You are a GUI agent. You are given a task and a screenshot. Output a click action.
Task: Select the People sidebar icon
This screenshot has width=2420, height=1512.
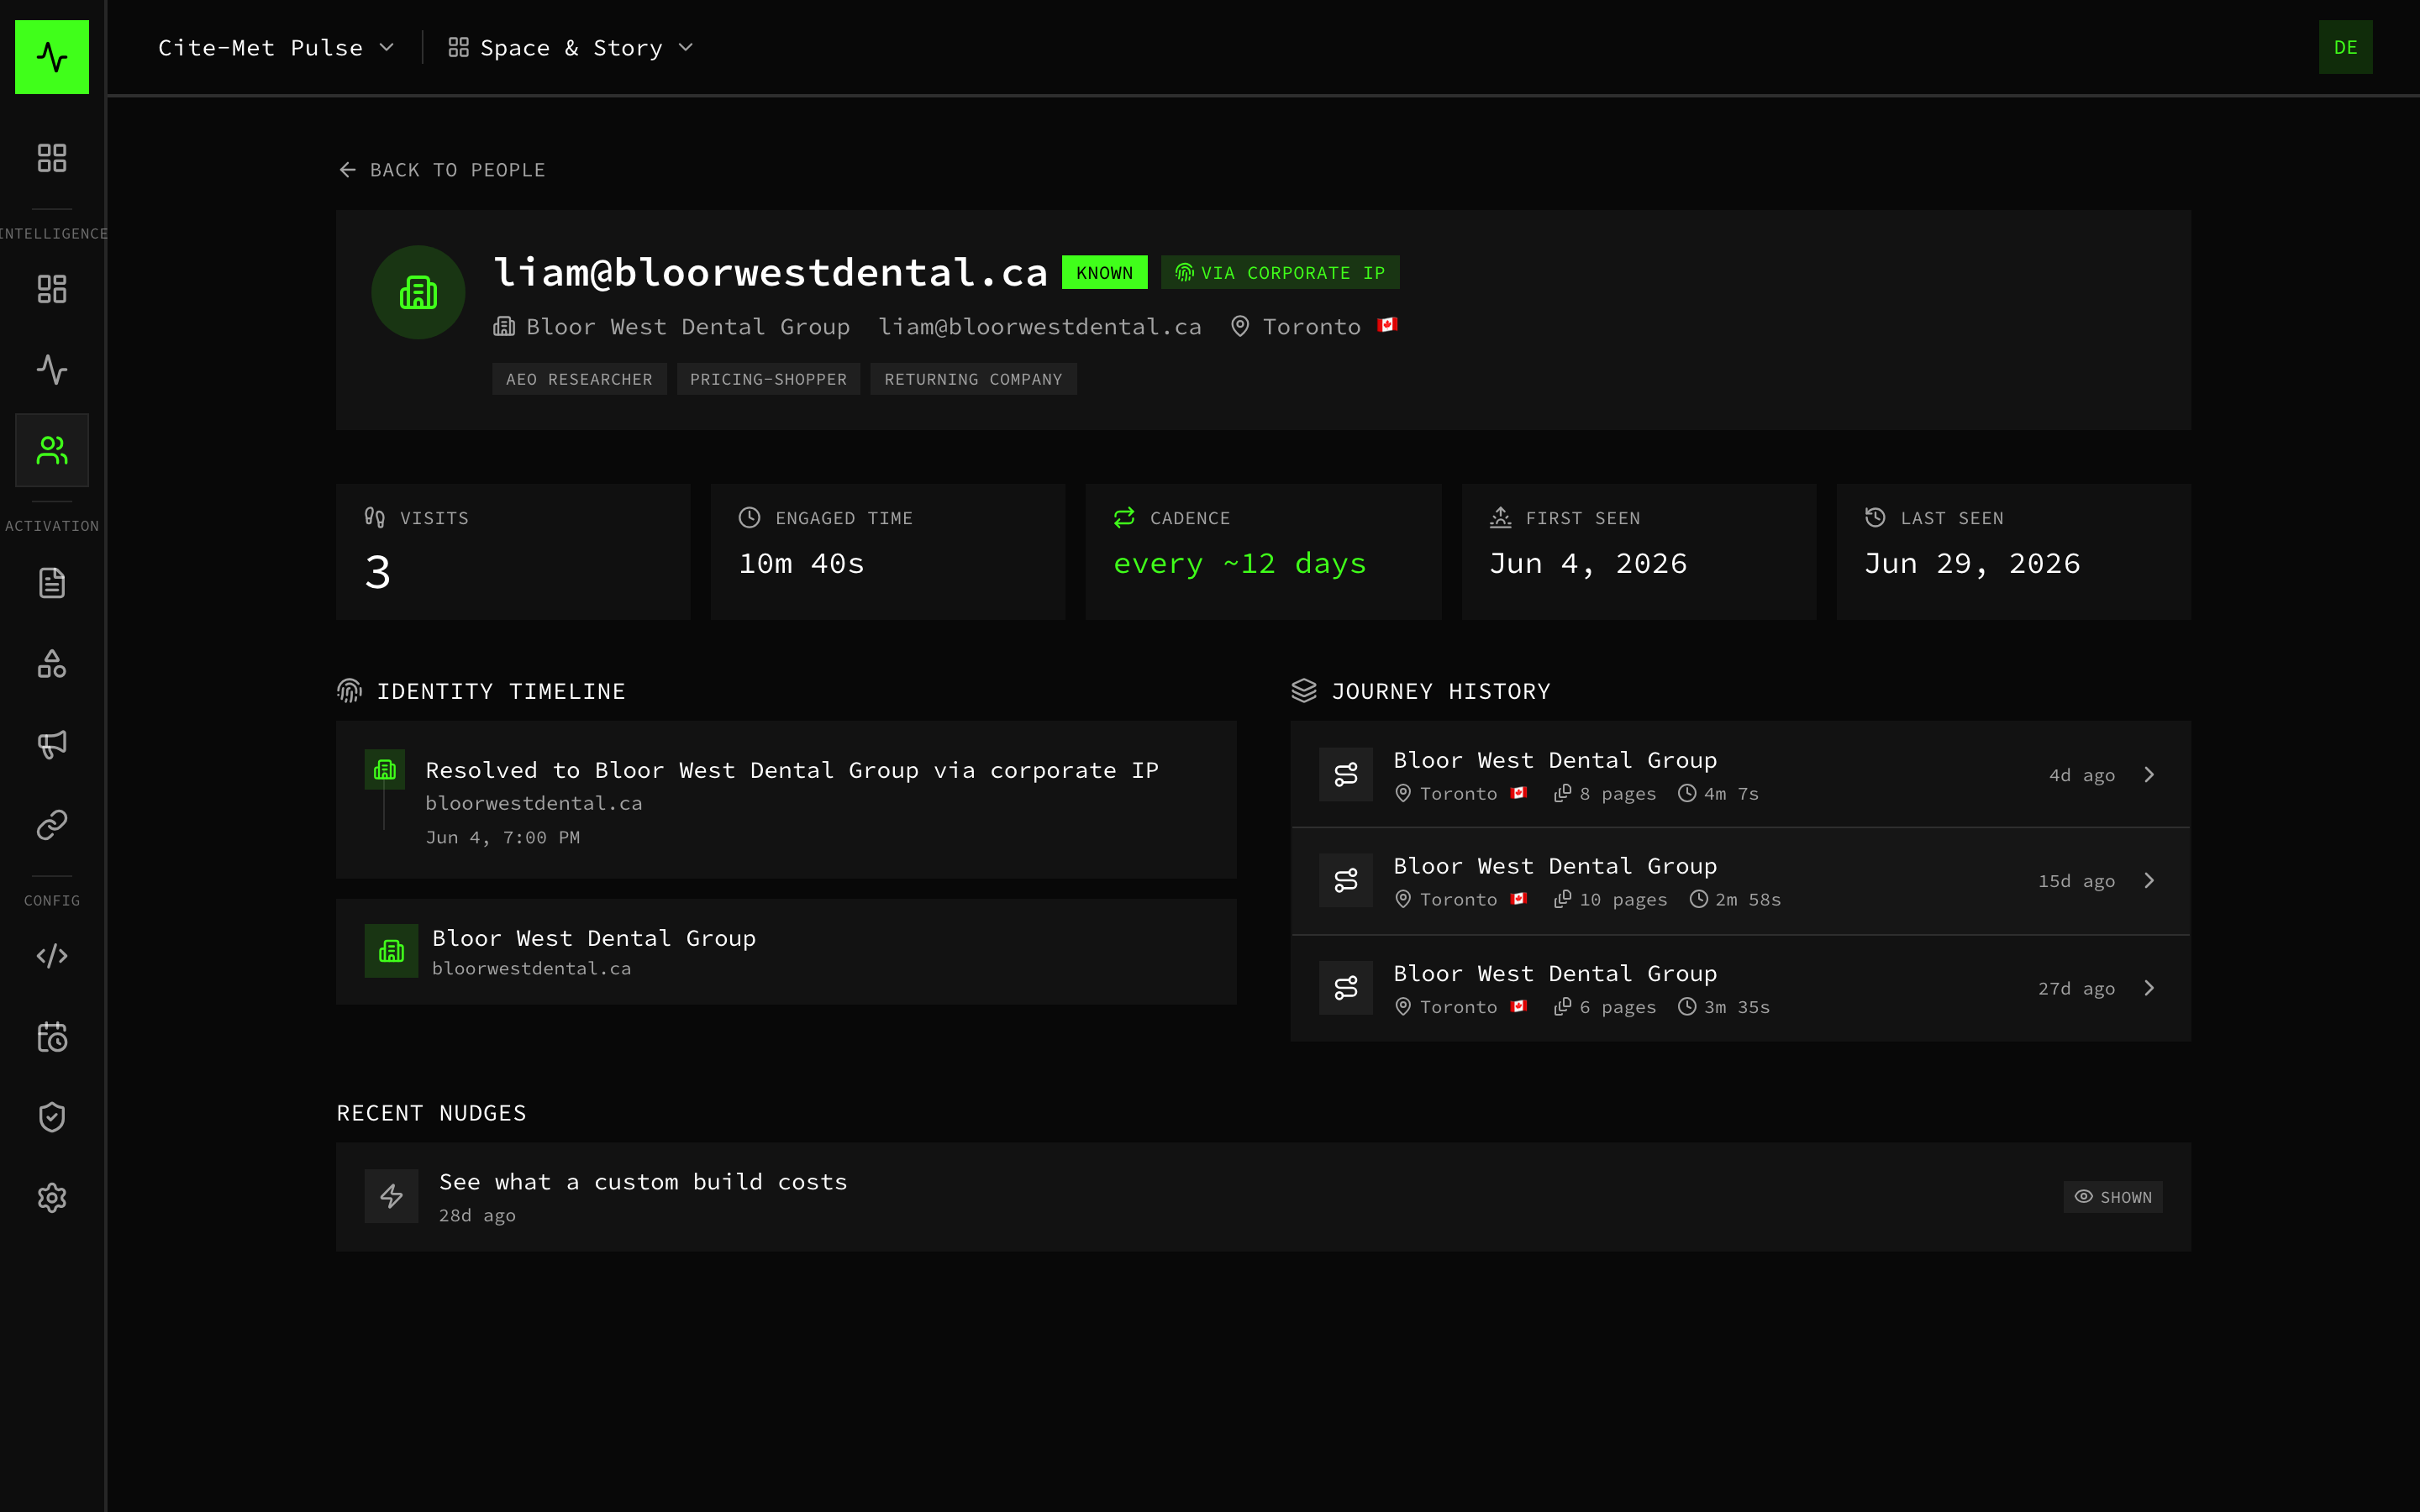(x=52, y=450)
